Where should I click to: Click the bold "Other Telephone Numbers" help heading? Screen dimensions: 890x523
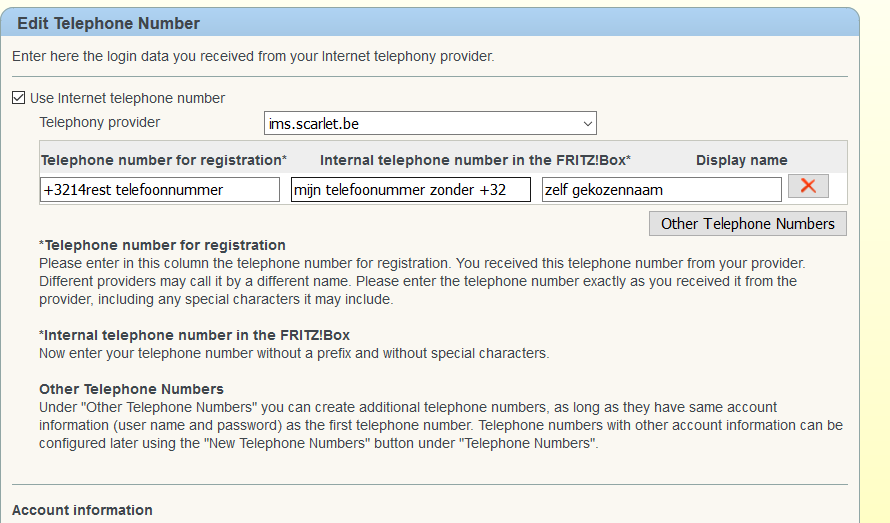click(131, 389)
